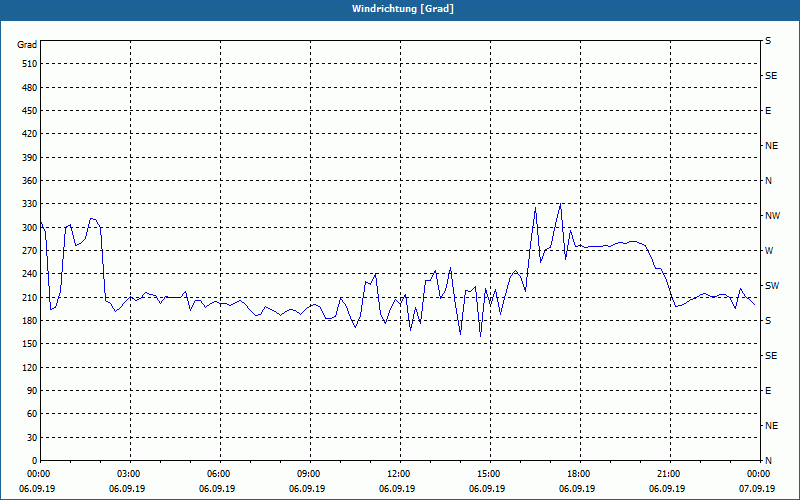
Task: Select the 300 y-axis value
Action: tap(30, 228)
